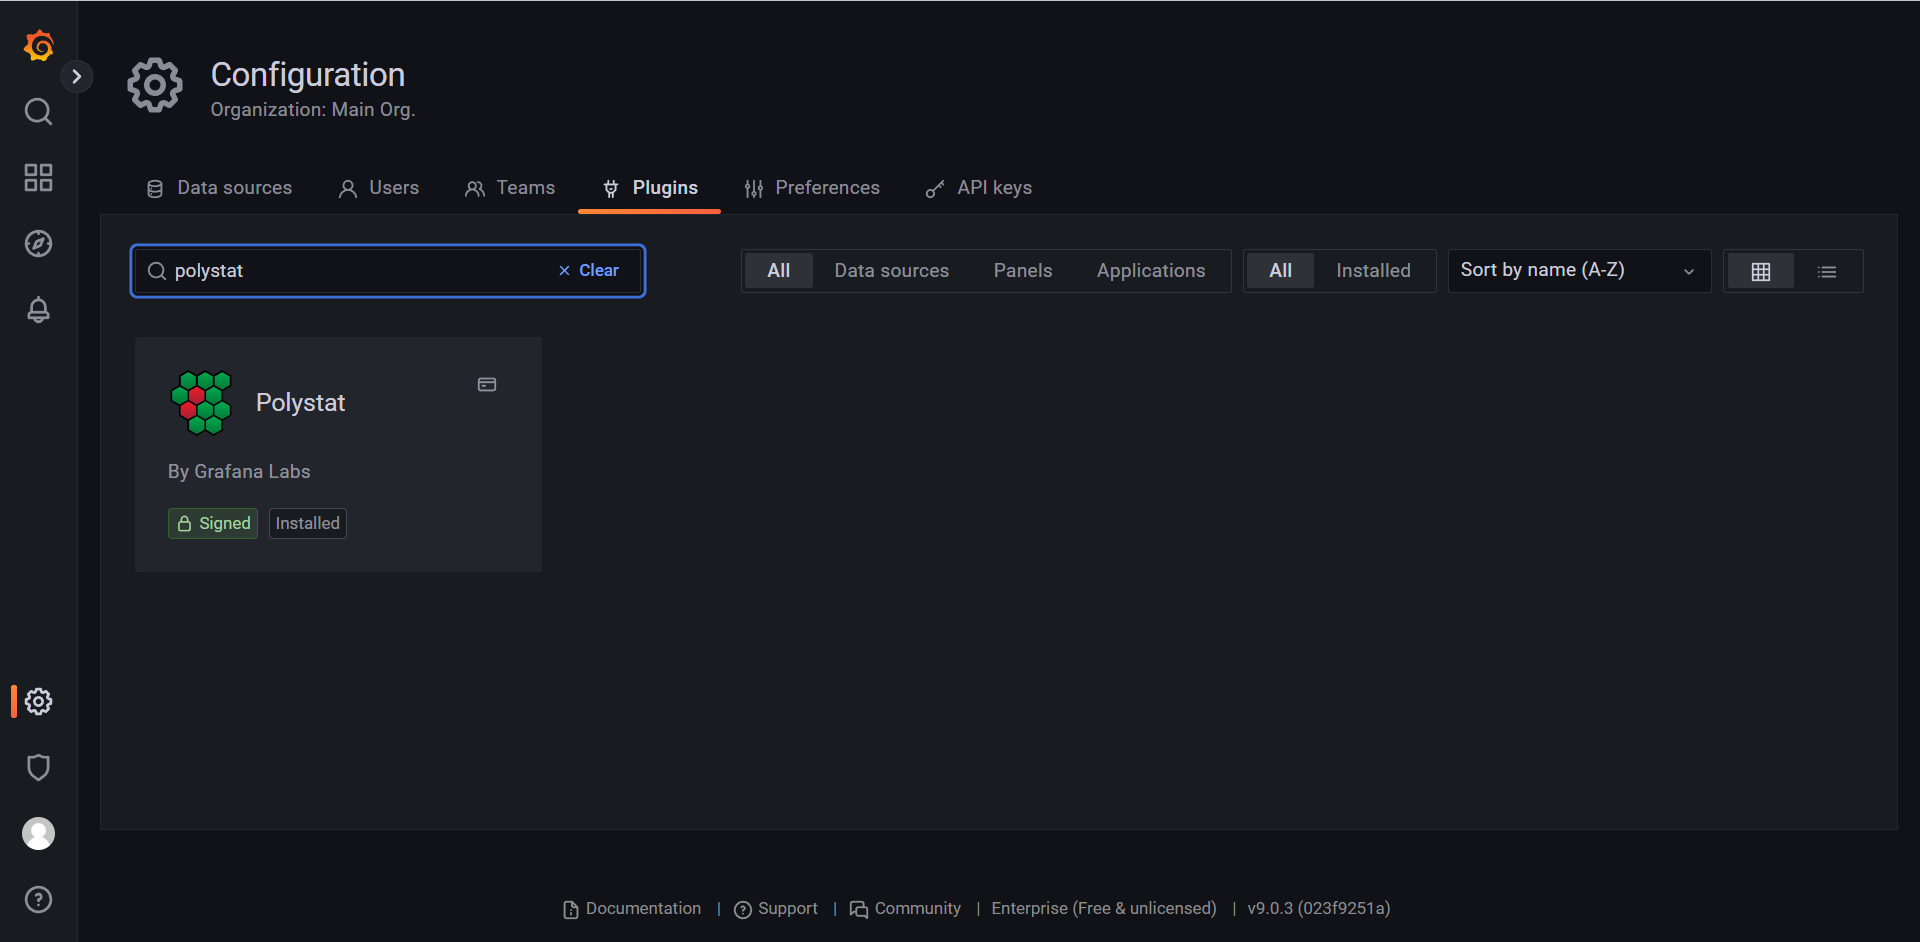This screenshot has width=1920, height=942.
Task: Open the Polystat plugin title
Action: [300, 403]
